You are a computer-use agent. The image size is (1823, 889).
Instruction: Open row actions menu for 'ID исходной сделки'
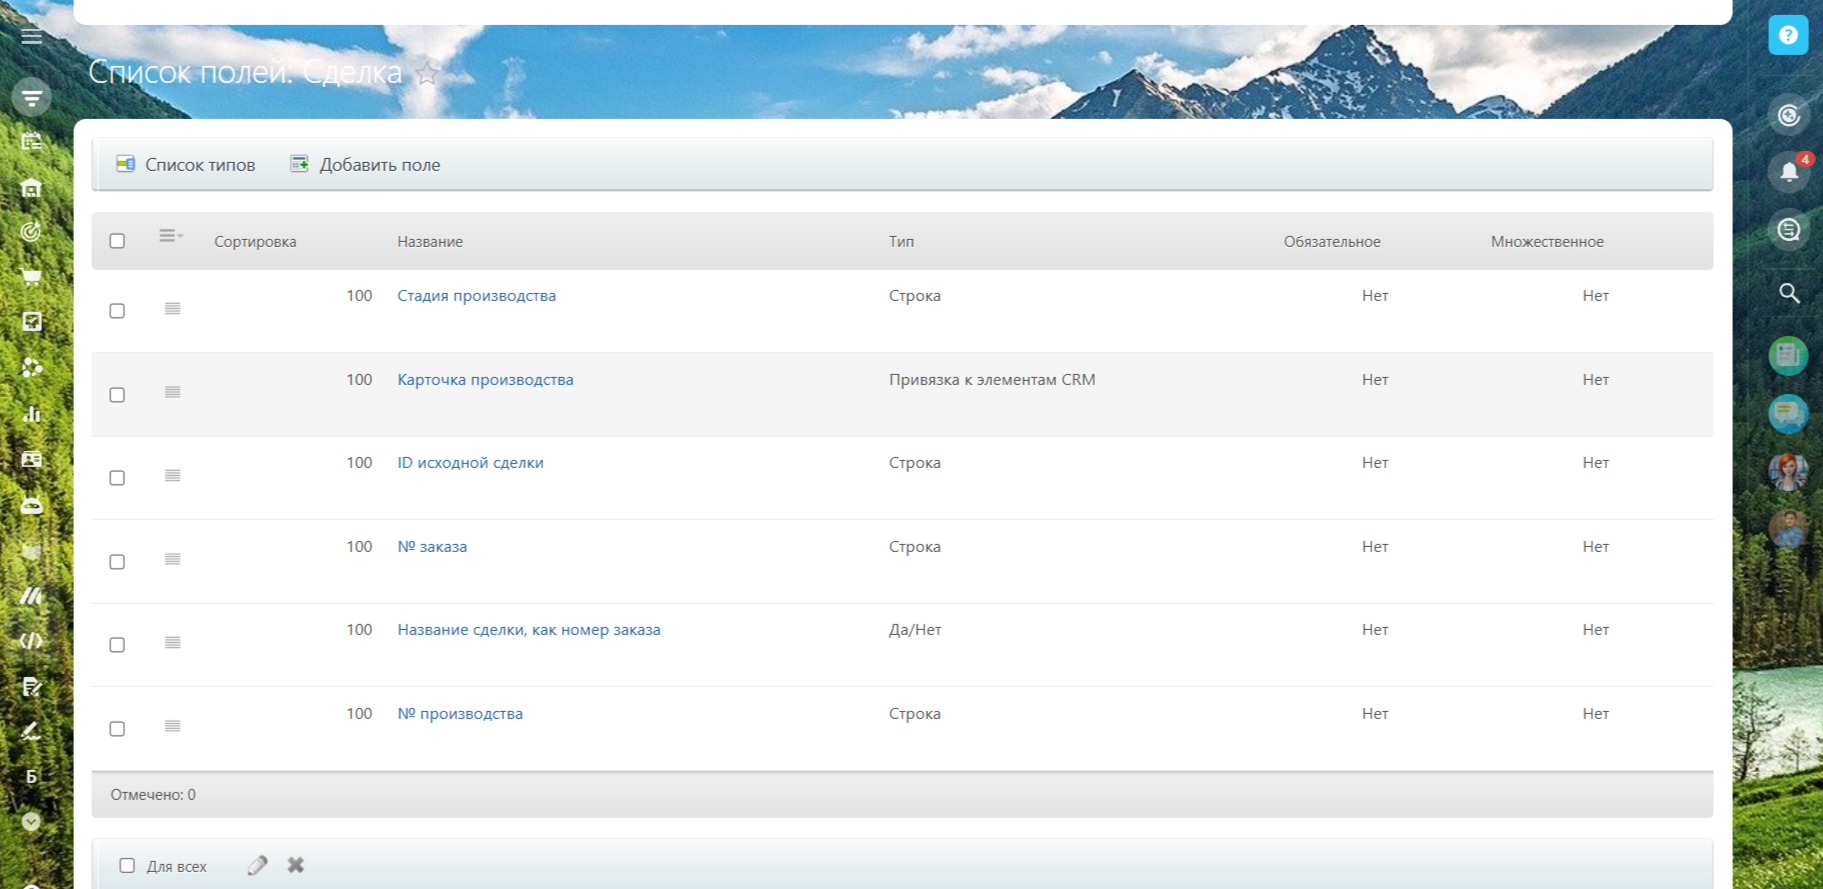click(x=173, y=476)
